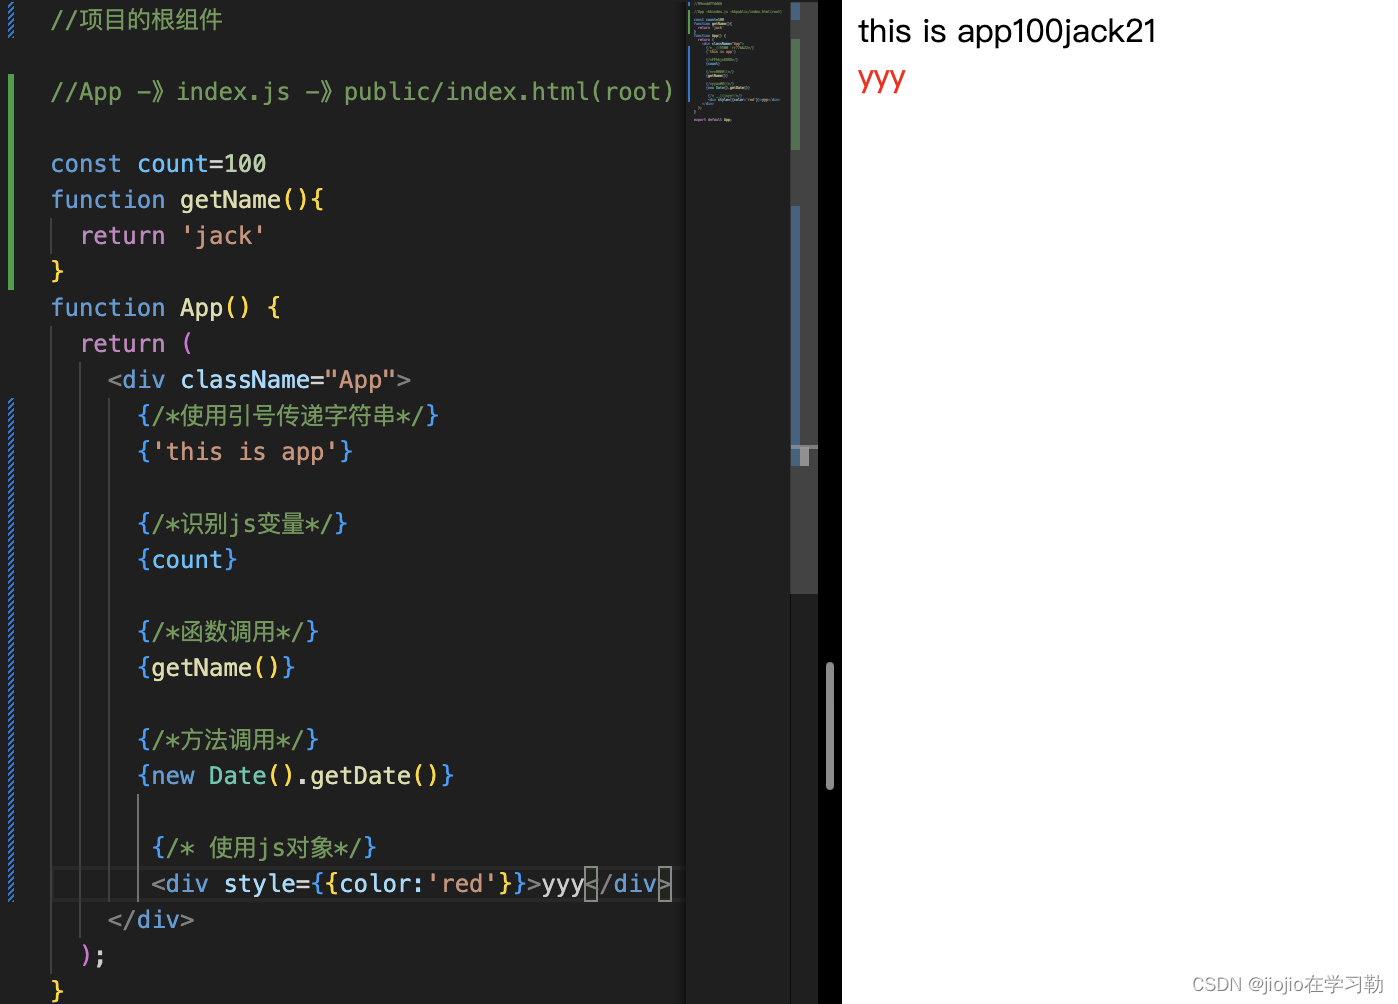Click the ');' closing line
The height and width of the screenshot is (1004, 1398).
tap(93, 956)
